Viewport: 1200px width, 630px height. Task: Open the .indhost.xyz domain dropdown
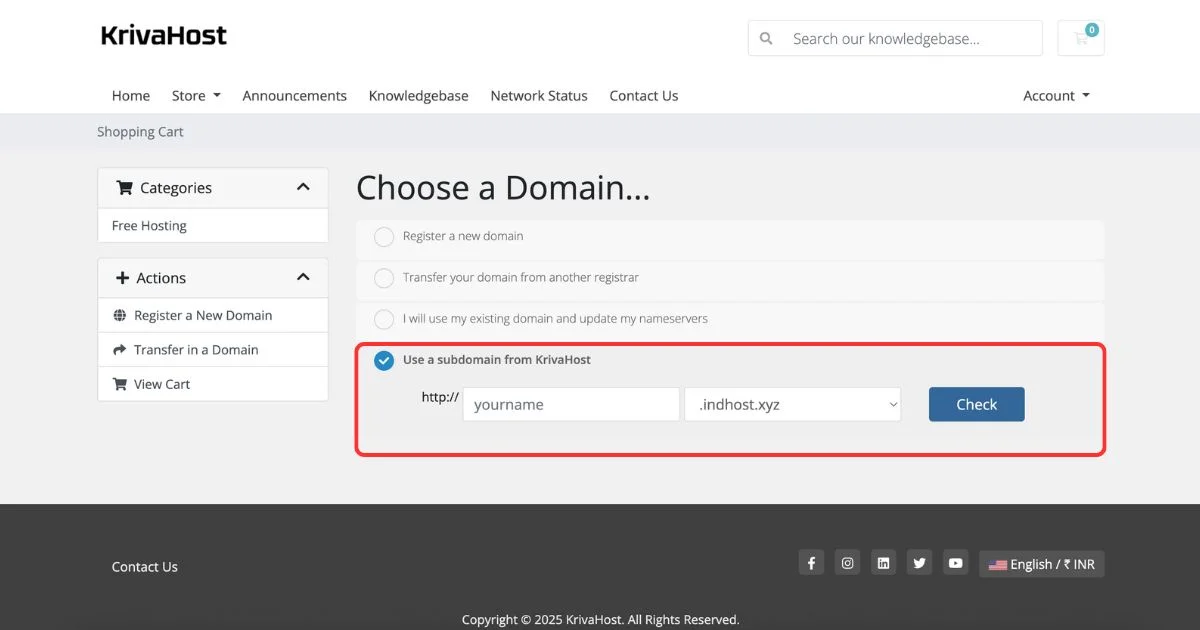pyautogui.click(x=792, y=405)
